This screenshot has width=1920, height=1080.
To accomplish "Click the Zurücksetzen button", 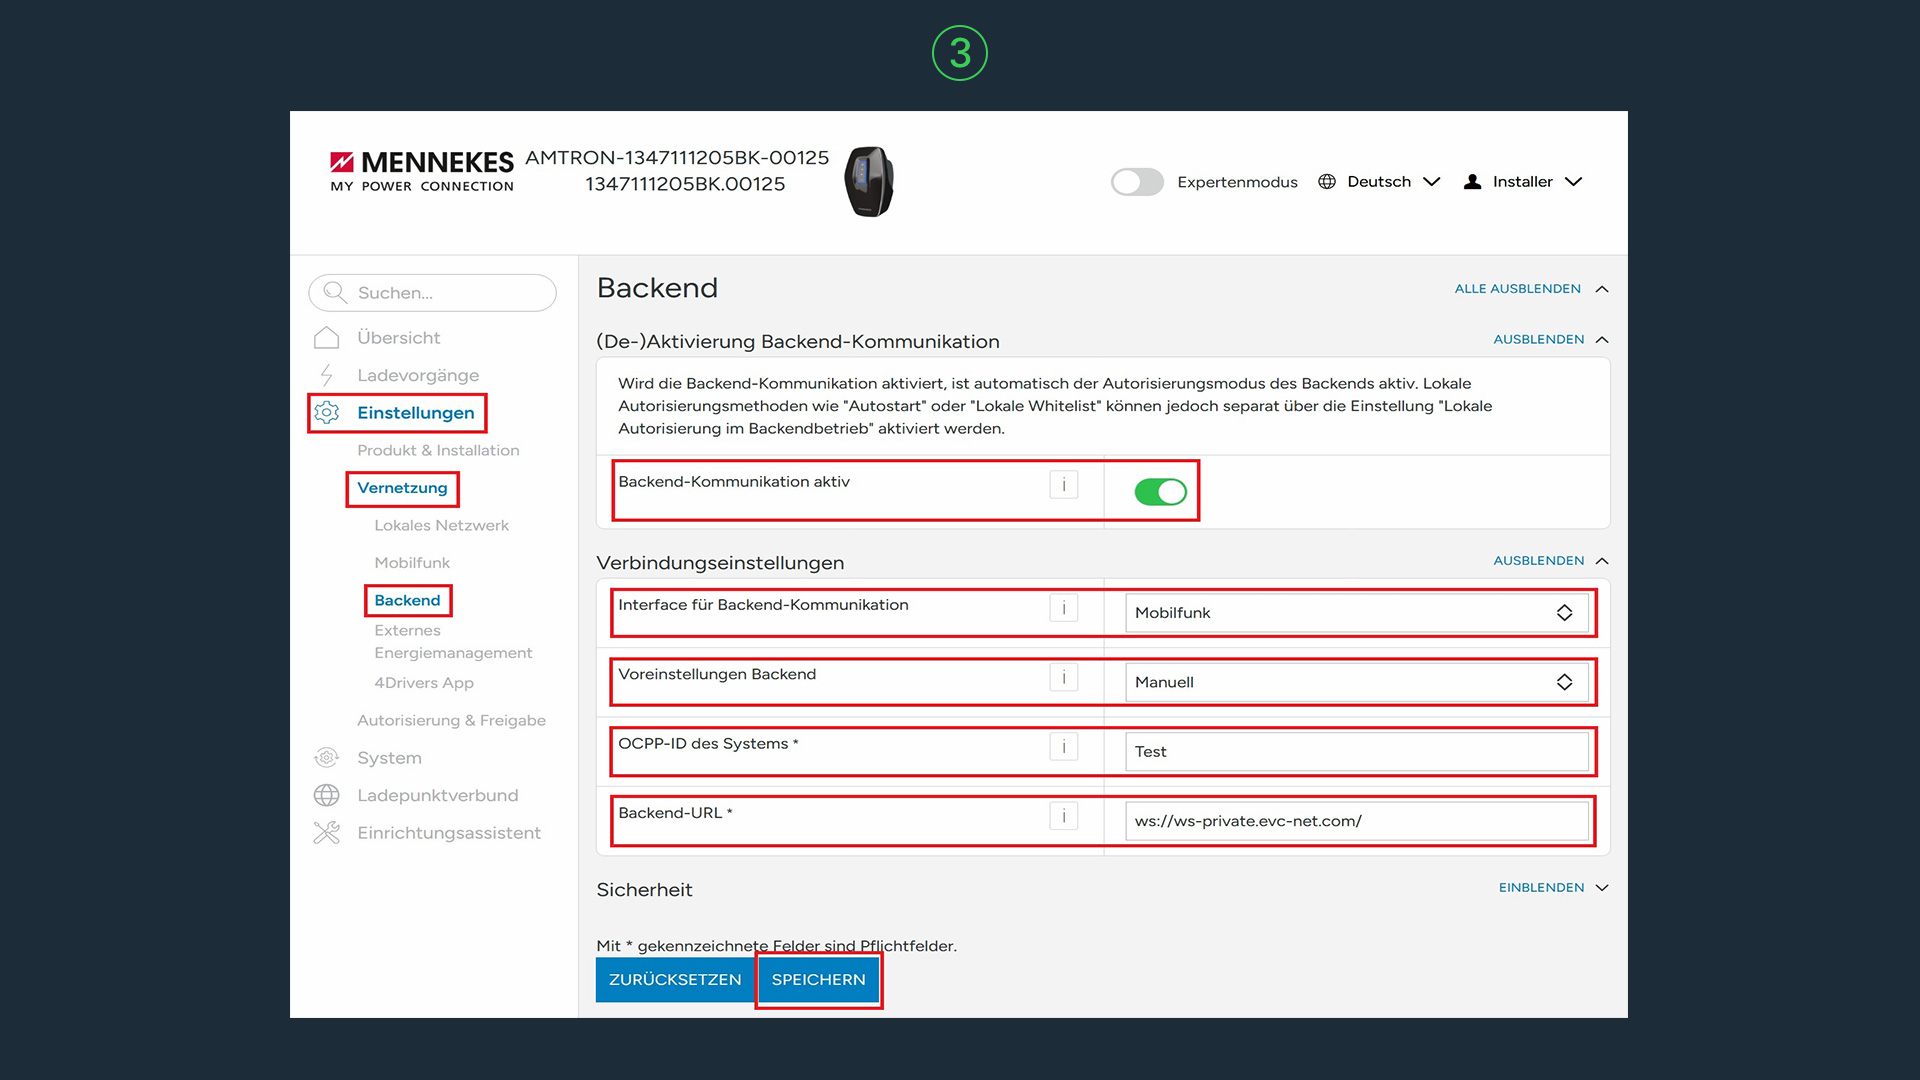I will [675, 980].
